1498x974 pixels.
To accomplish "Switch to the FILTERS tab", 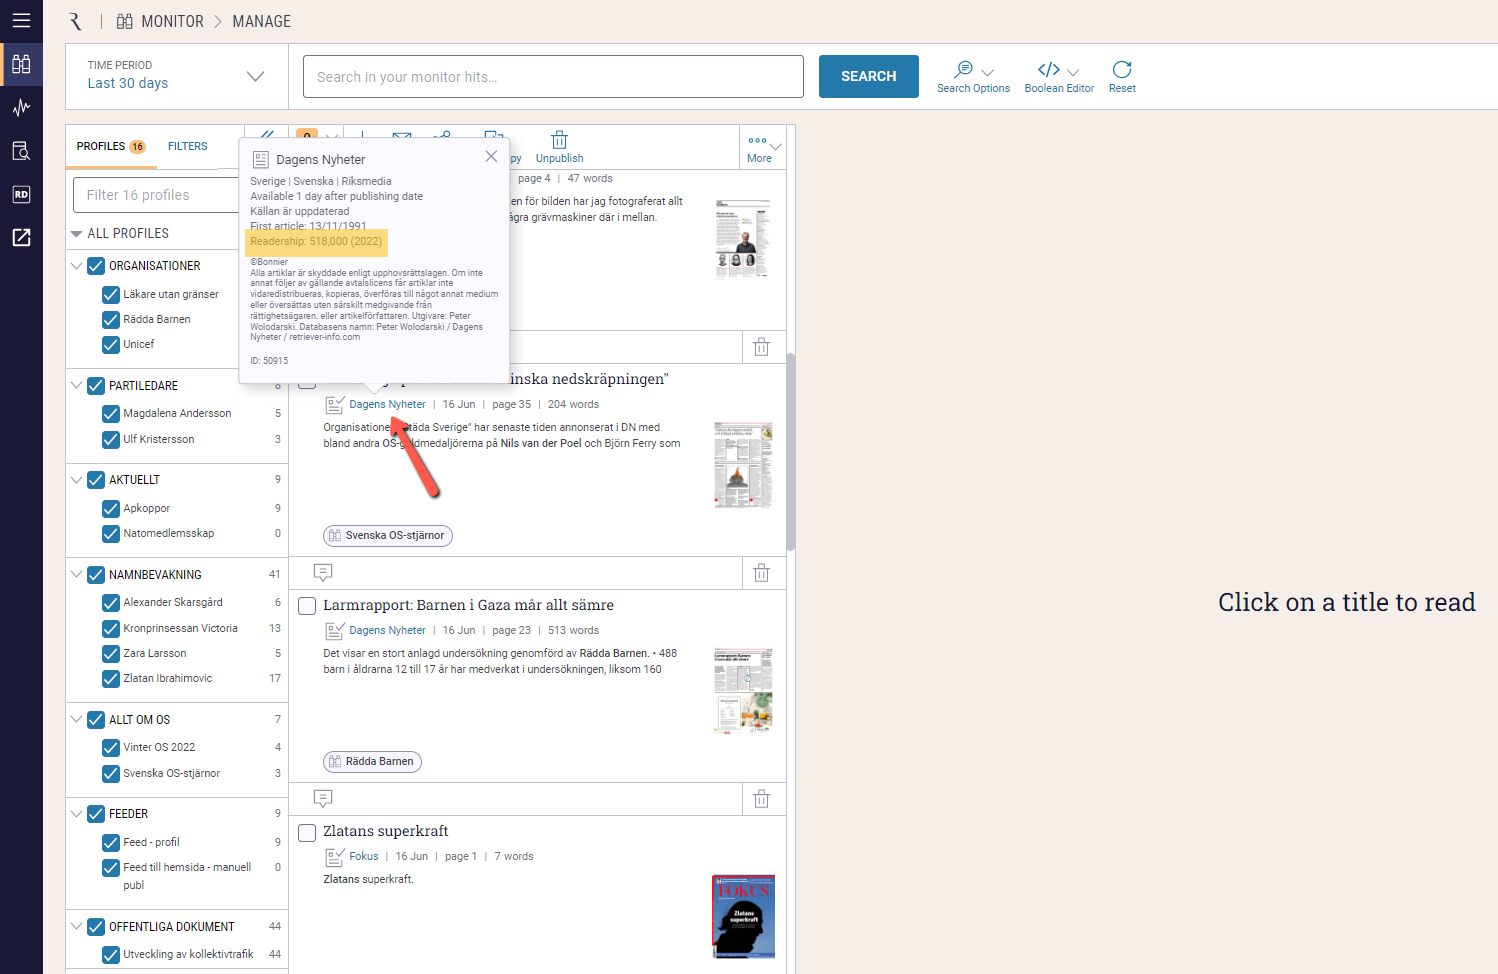I will tap(187, 146).
